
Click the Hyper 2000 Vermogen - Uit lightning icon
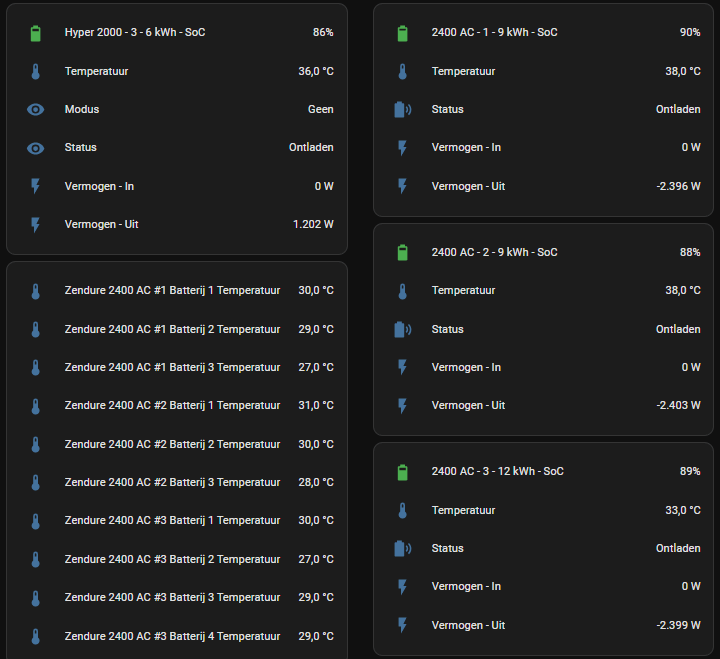coord(35,225)
